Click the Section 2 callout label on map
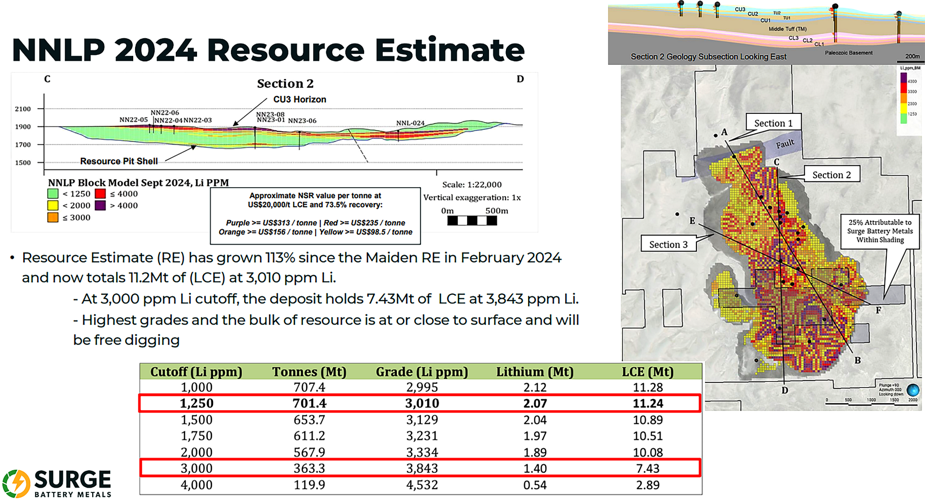Image resolution: width=925 pixels, height=500 pixels. (831, 175)
